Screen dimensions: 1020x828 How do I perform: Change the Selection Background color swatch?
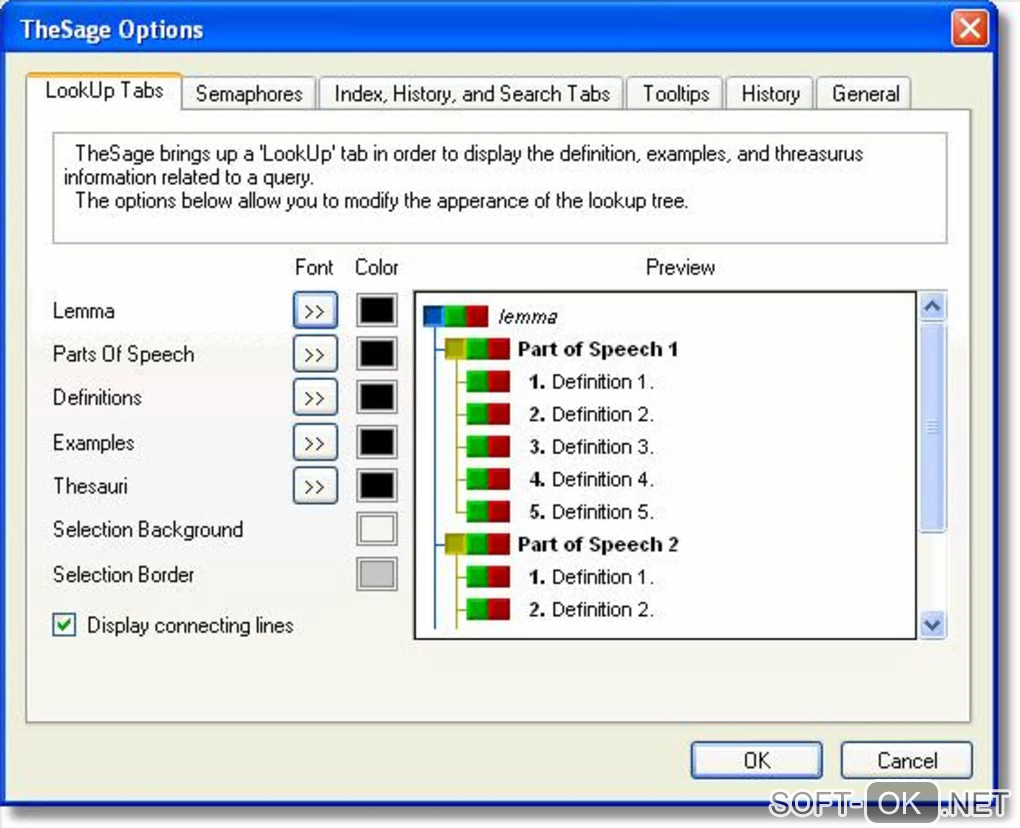pos(377,529)
